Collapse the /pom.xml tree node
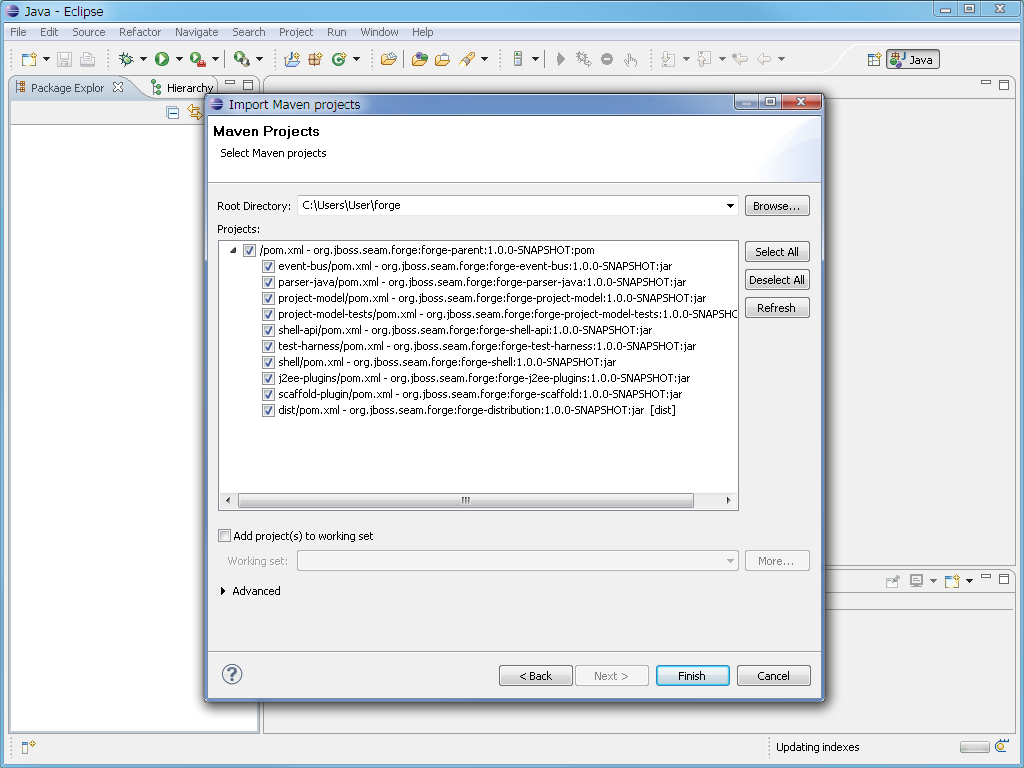This screenshot has width=1024, height=768. point(232,250)
